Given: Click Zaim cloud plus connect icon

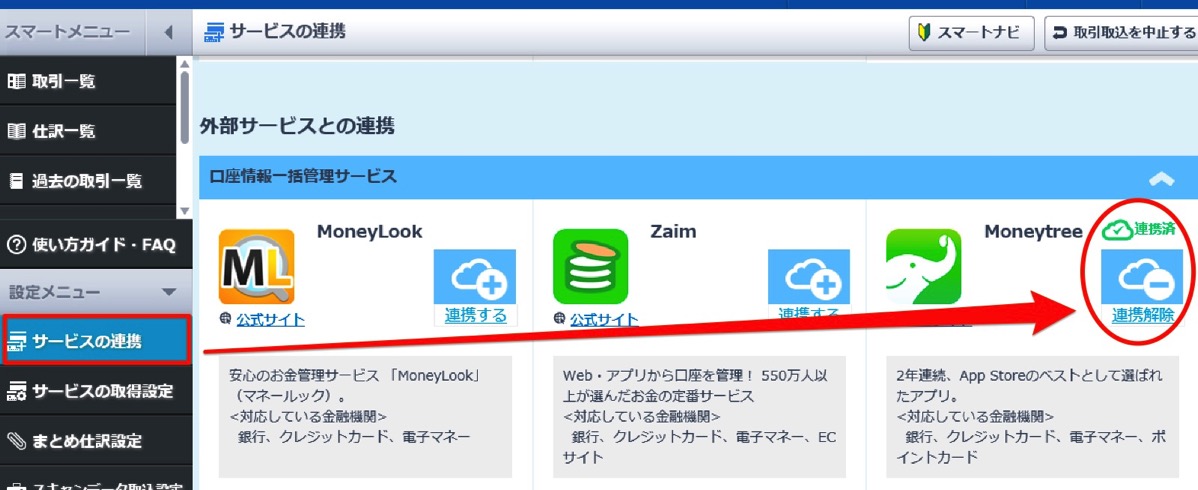Looking at the screenshot, I should pyautogui.click(x=808, y=277).
